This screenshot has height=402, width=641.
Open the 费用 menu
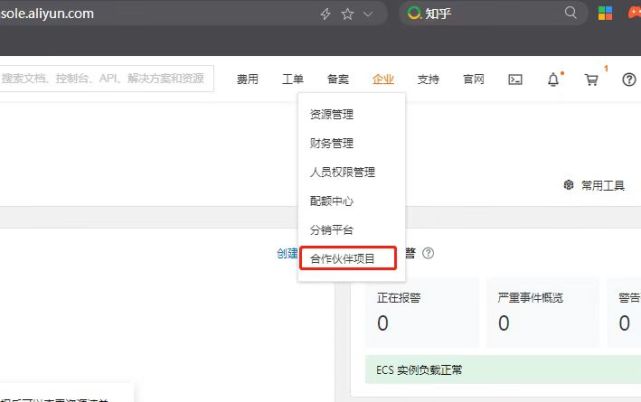(x=248, y=79)
